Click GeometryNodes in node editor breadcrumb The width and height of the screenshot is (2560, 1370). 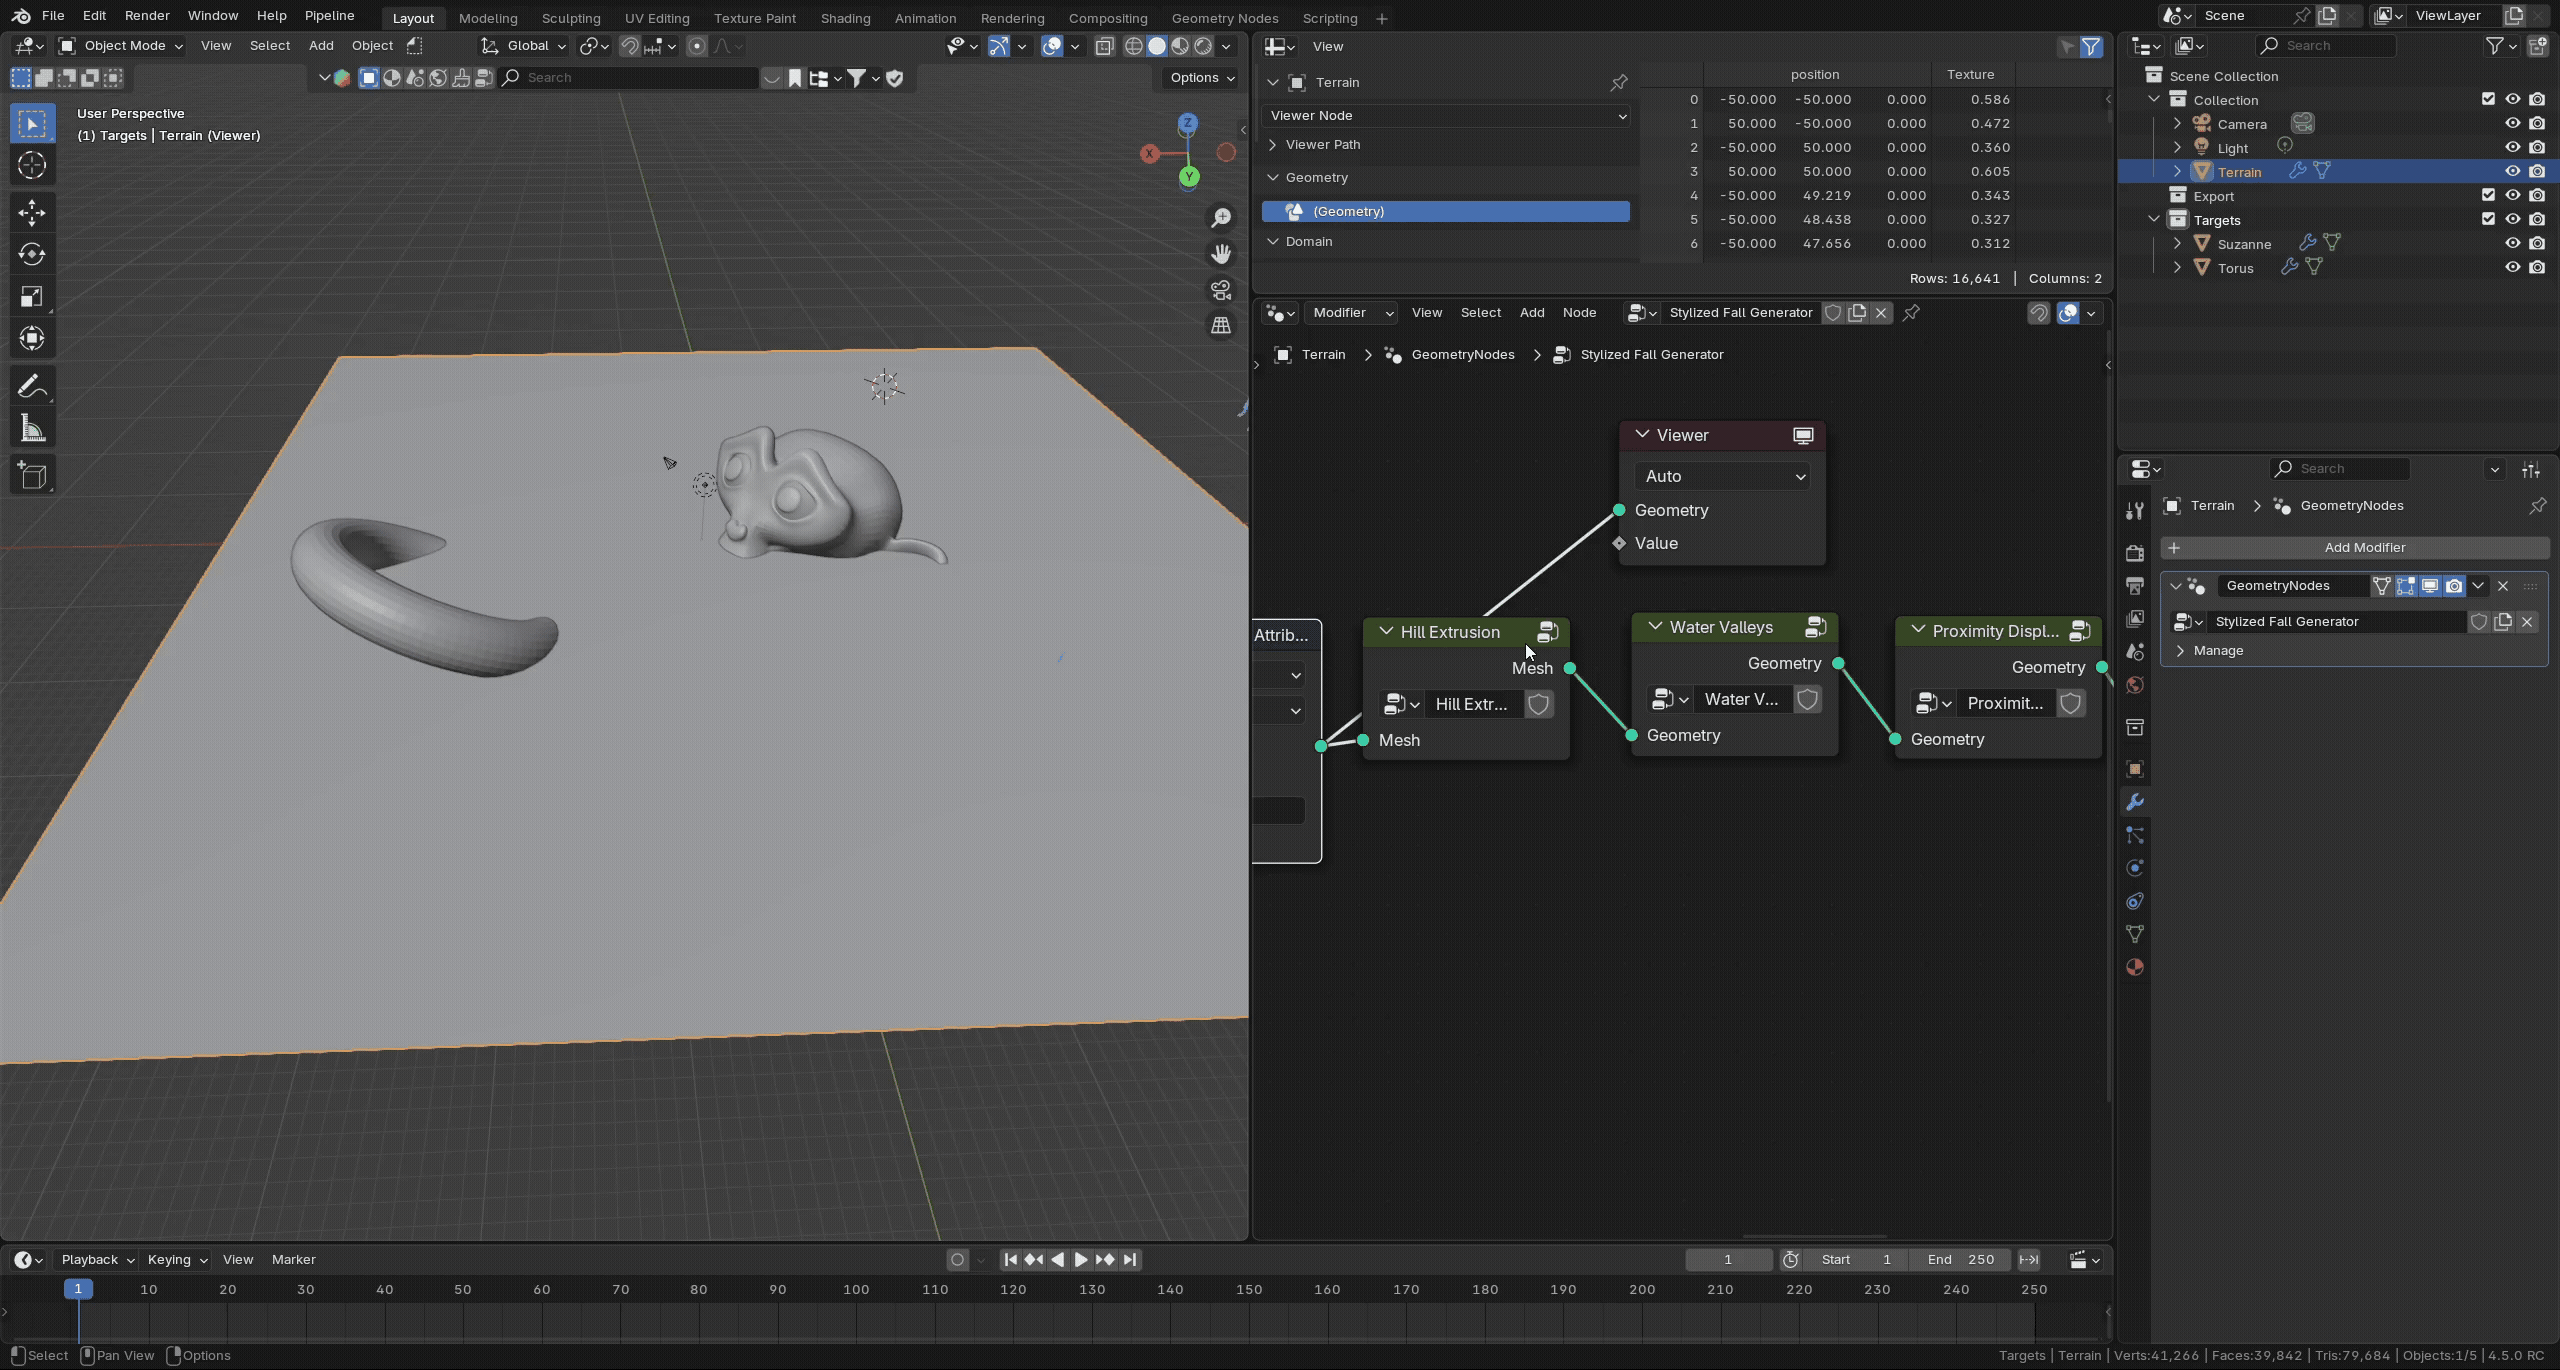(1462, 355)
